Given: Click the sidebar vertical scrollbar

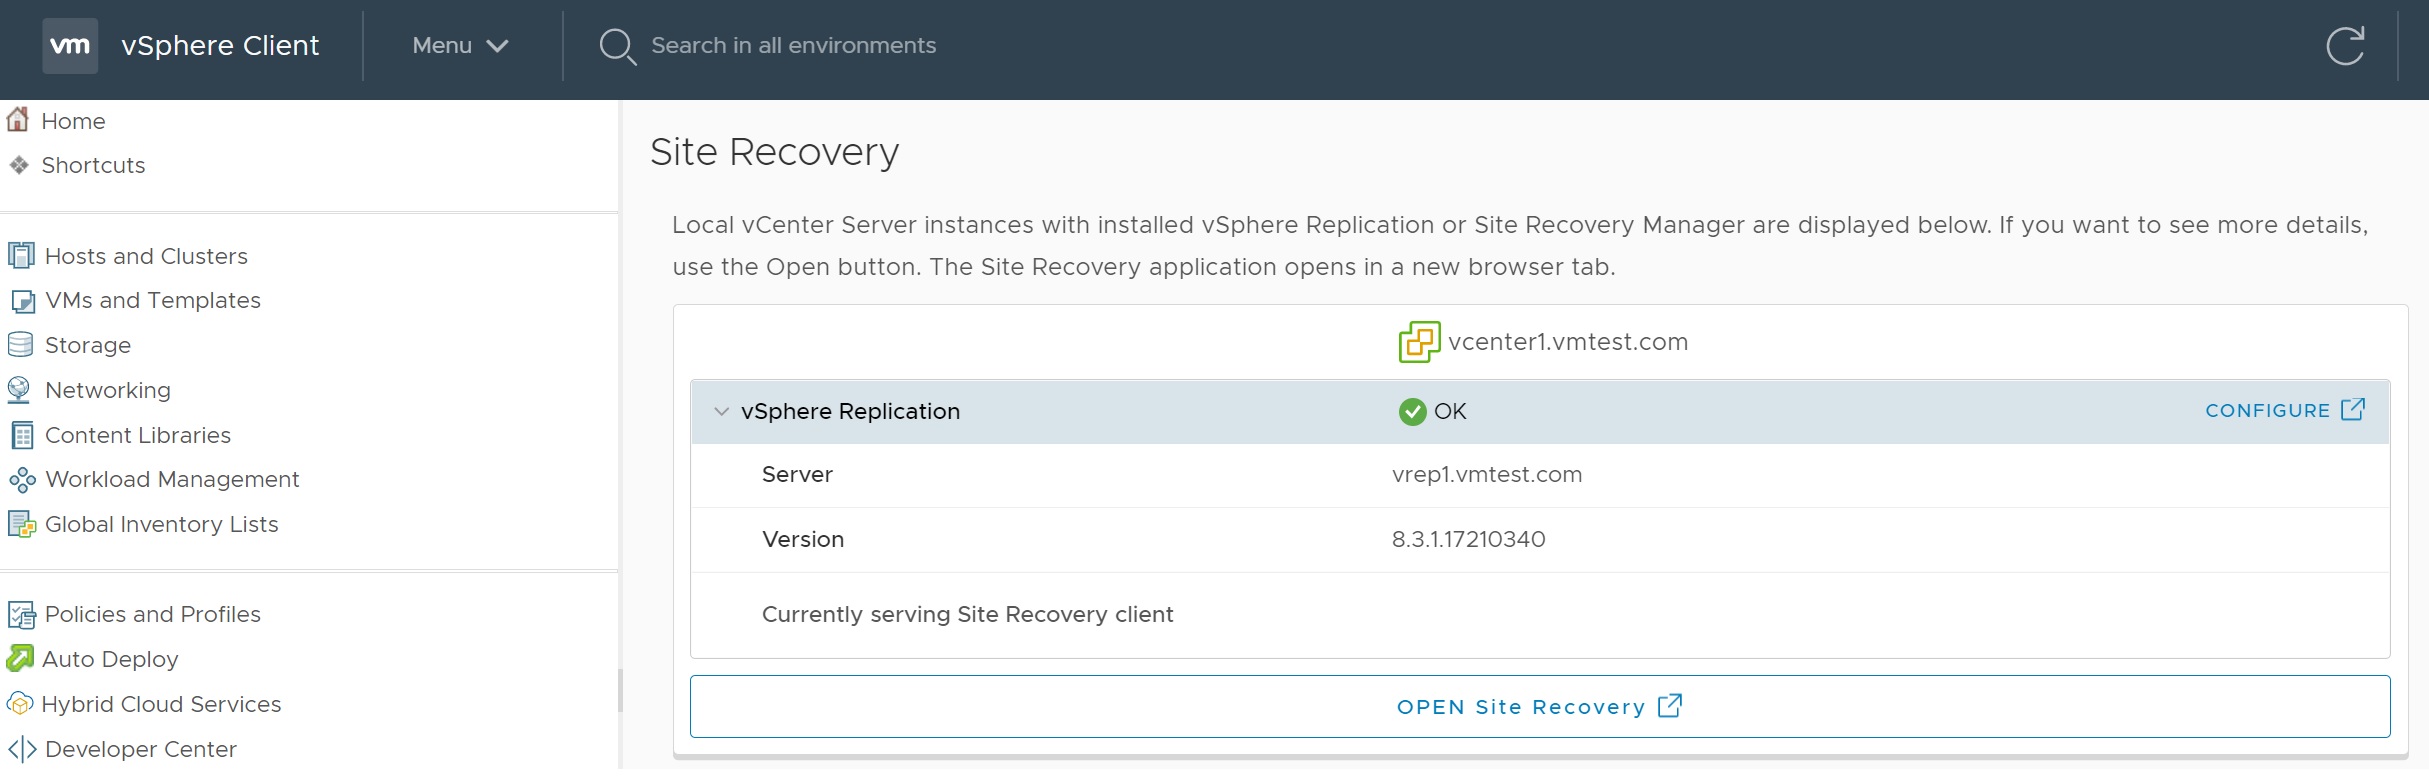Looking at the screenshot, I should [620, 690].
